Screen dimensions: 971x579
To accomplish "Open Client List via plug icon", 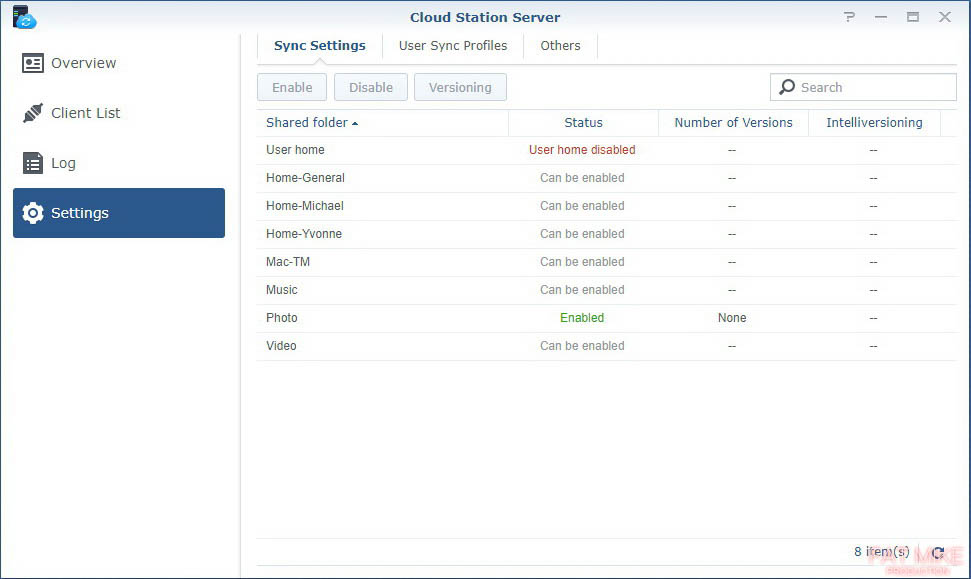I will [x=33, y=113].
